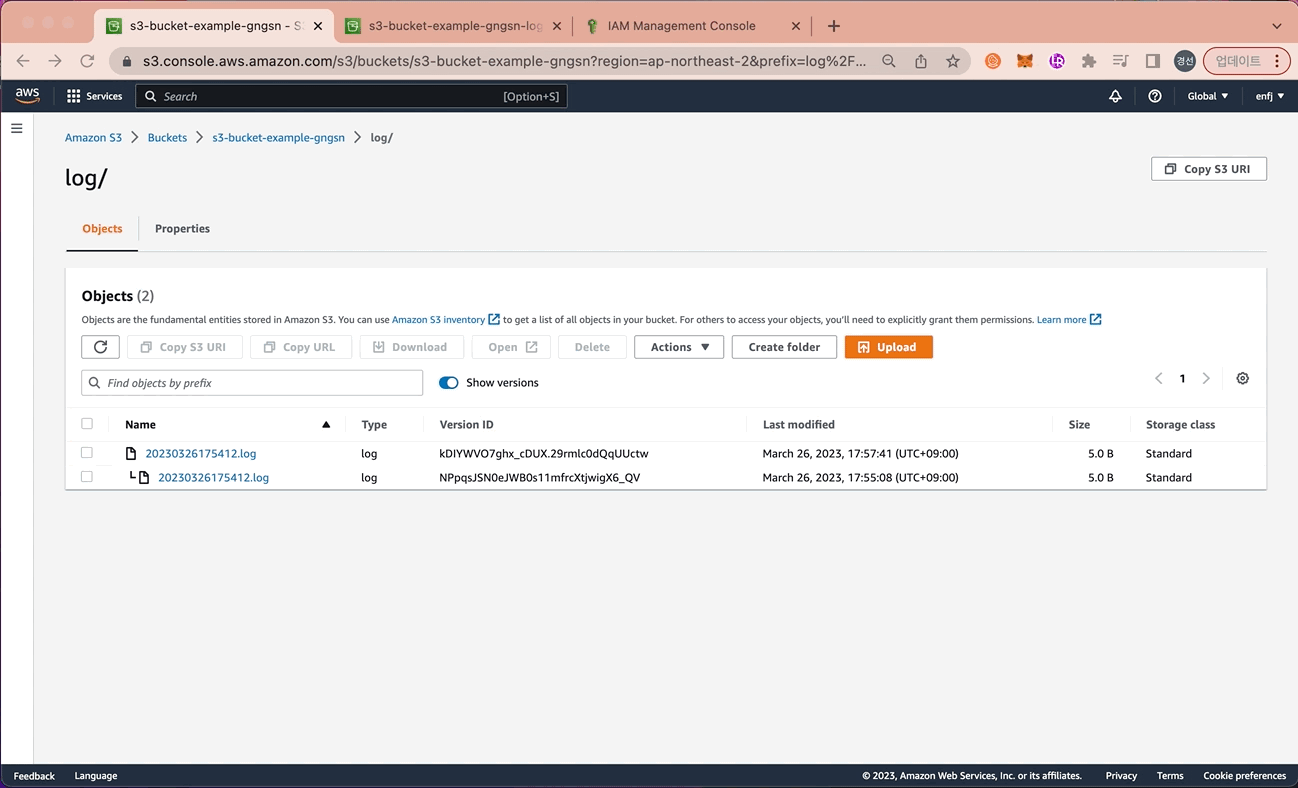1298x788 pixels.
Task: Click the browser forward arrow
Action: point(55,61)
